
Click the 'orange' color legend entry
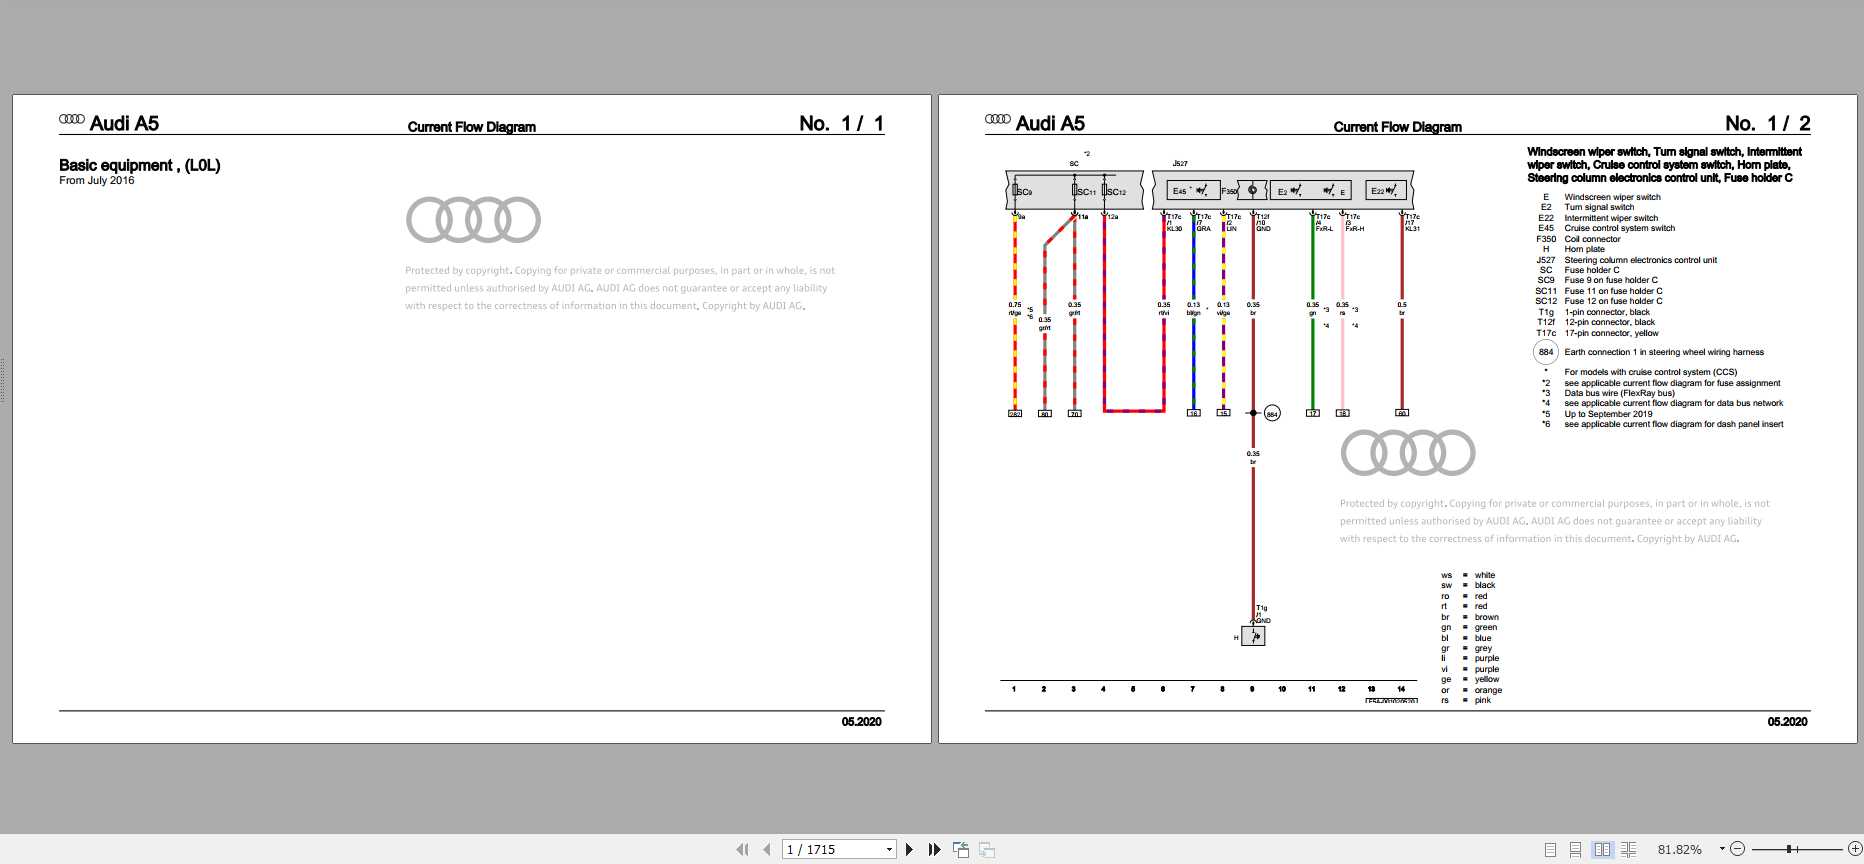tap(1488, 690)
